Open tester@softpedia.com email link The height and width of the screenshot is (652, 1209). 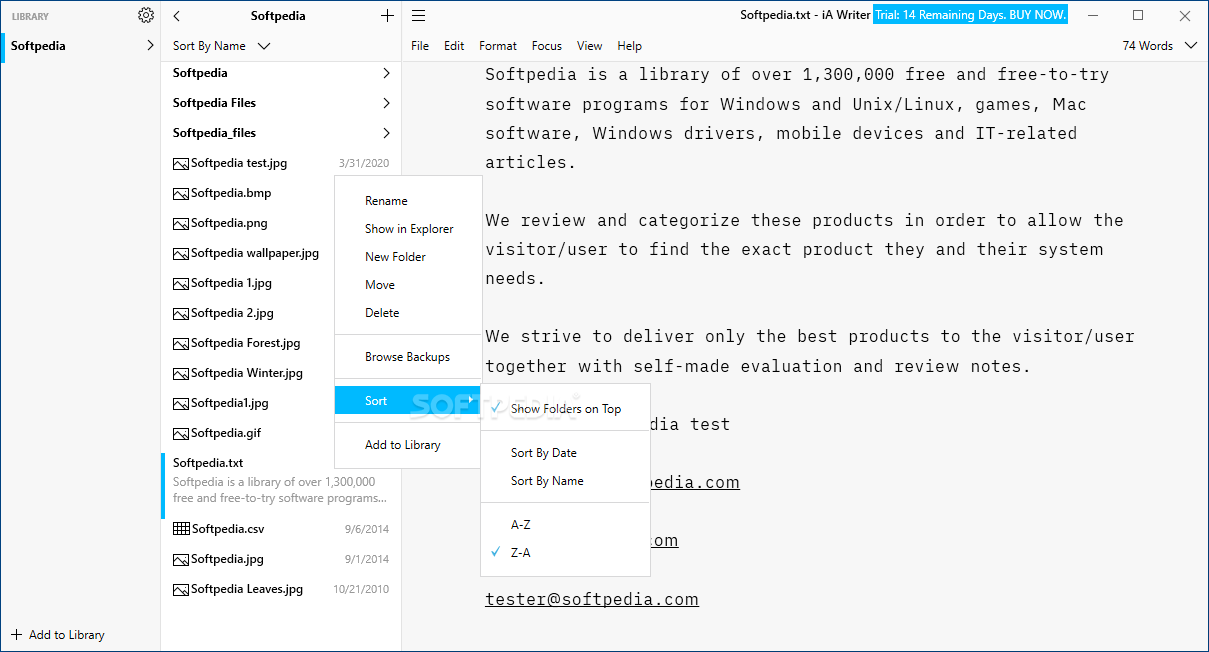click(x=591, y=599)
